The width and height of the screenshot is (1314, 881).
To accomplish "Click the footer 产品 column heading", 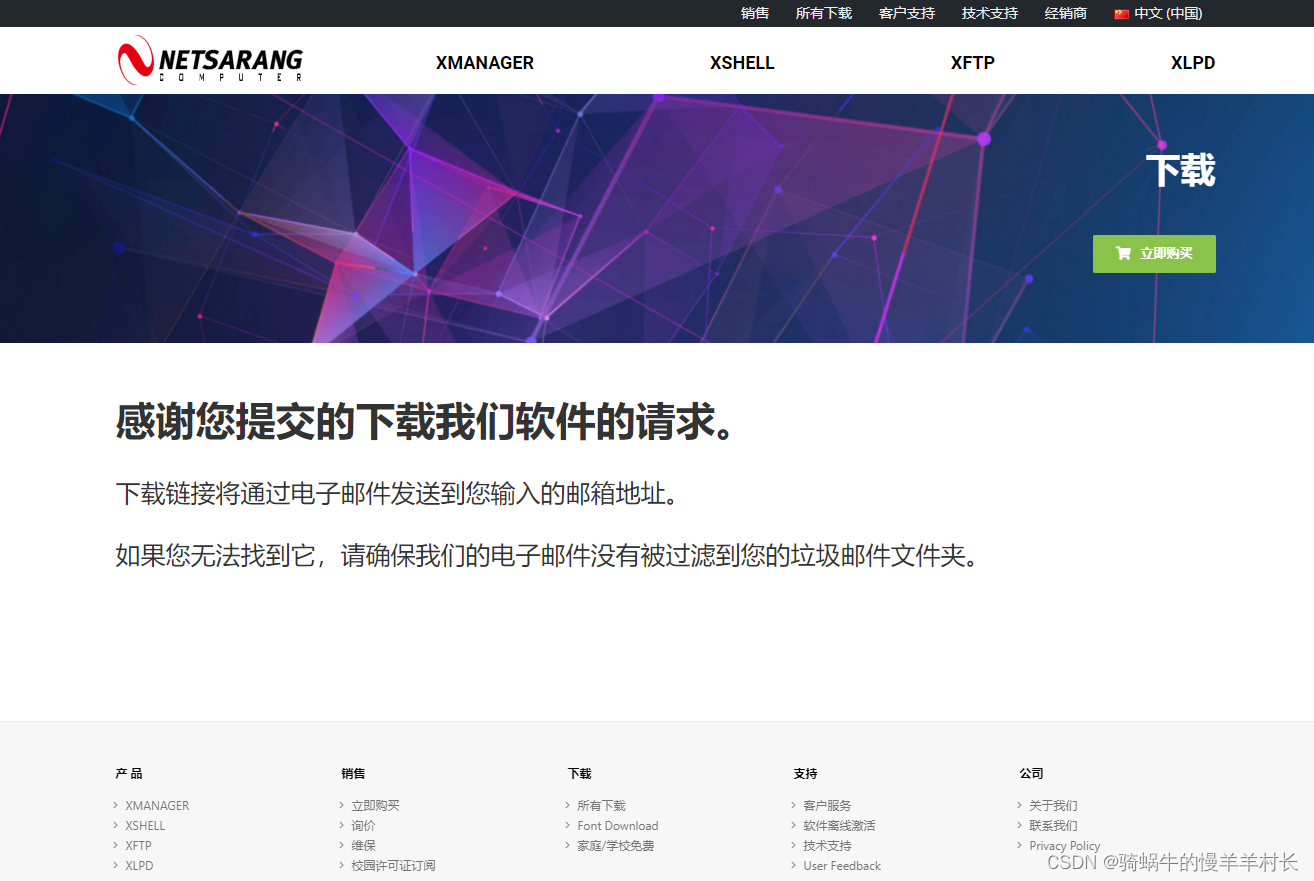I will pyautogui.click(x=129, y=773).
